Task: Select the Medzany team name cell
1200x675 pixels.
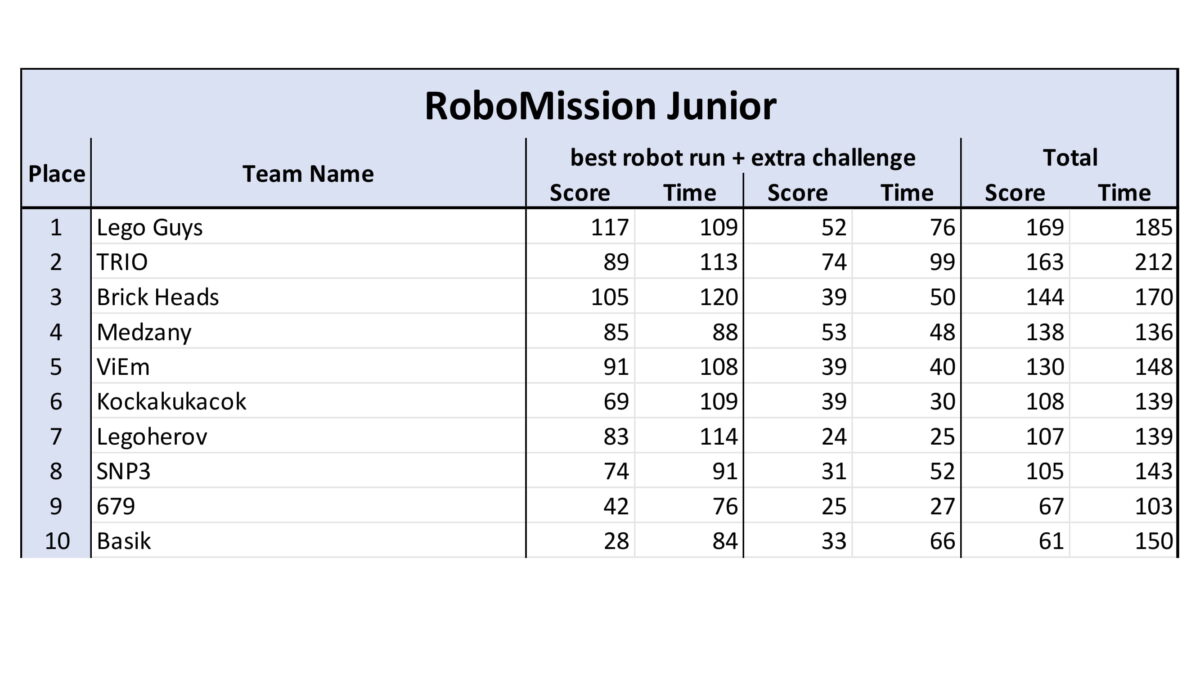Action: [308, 332]
